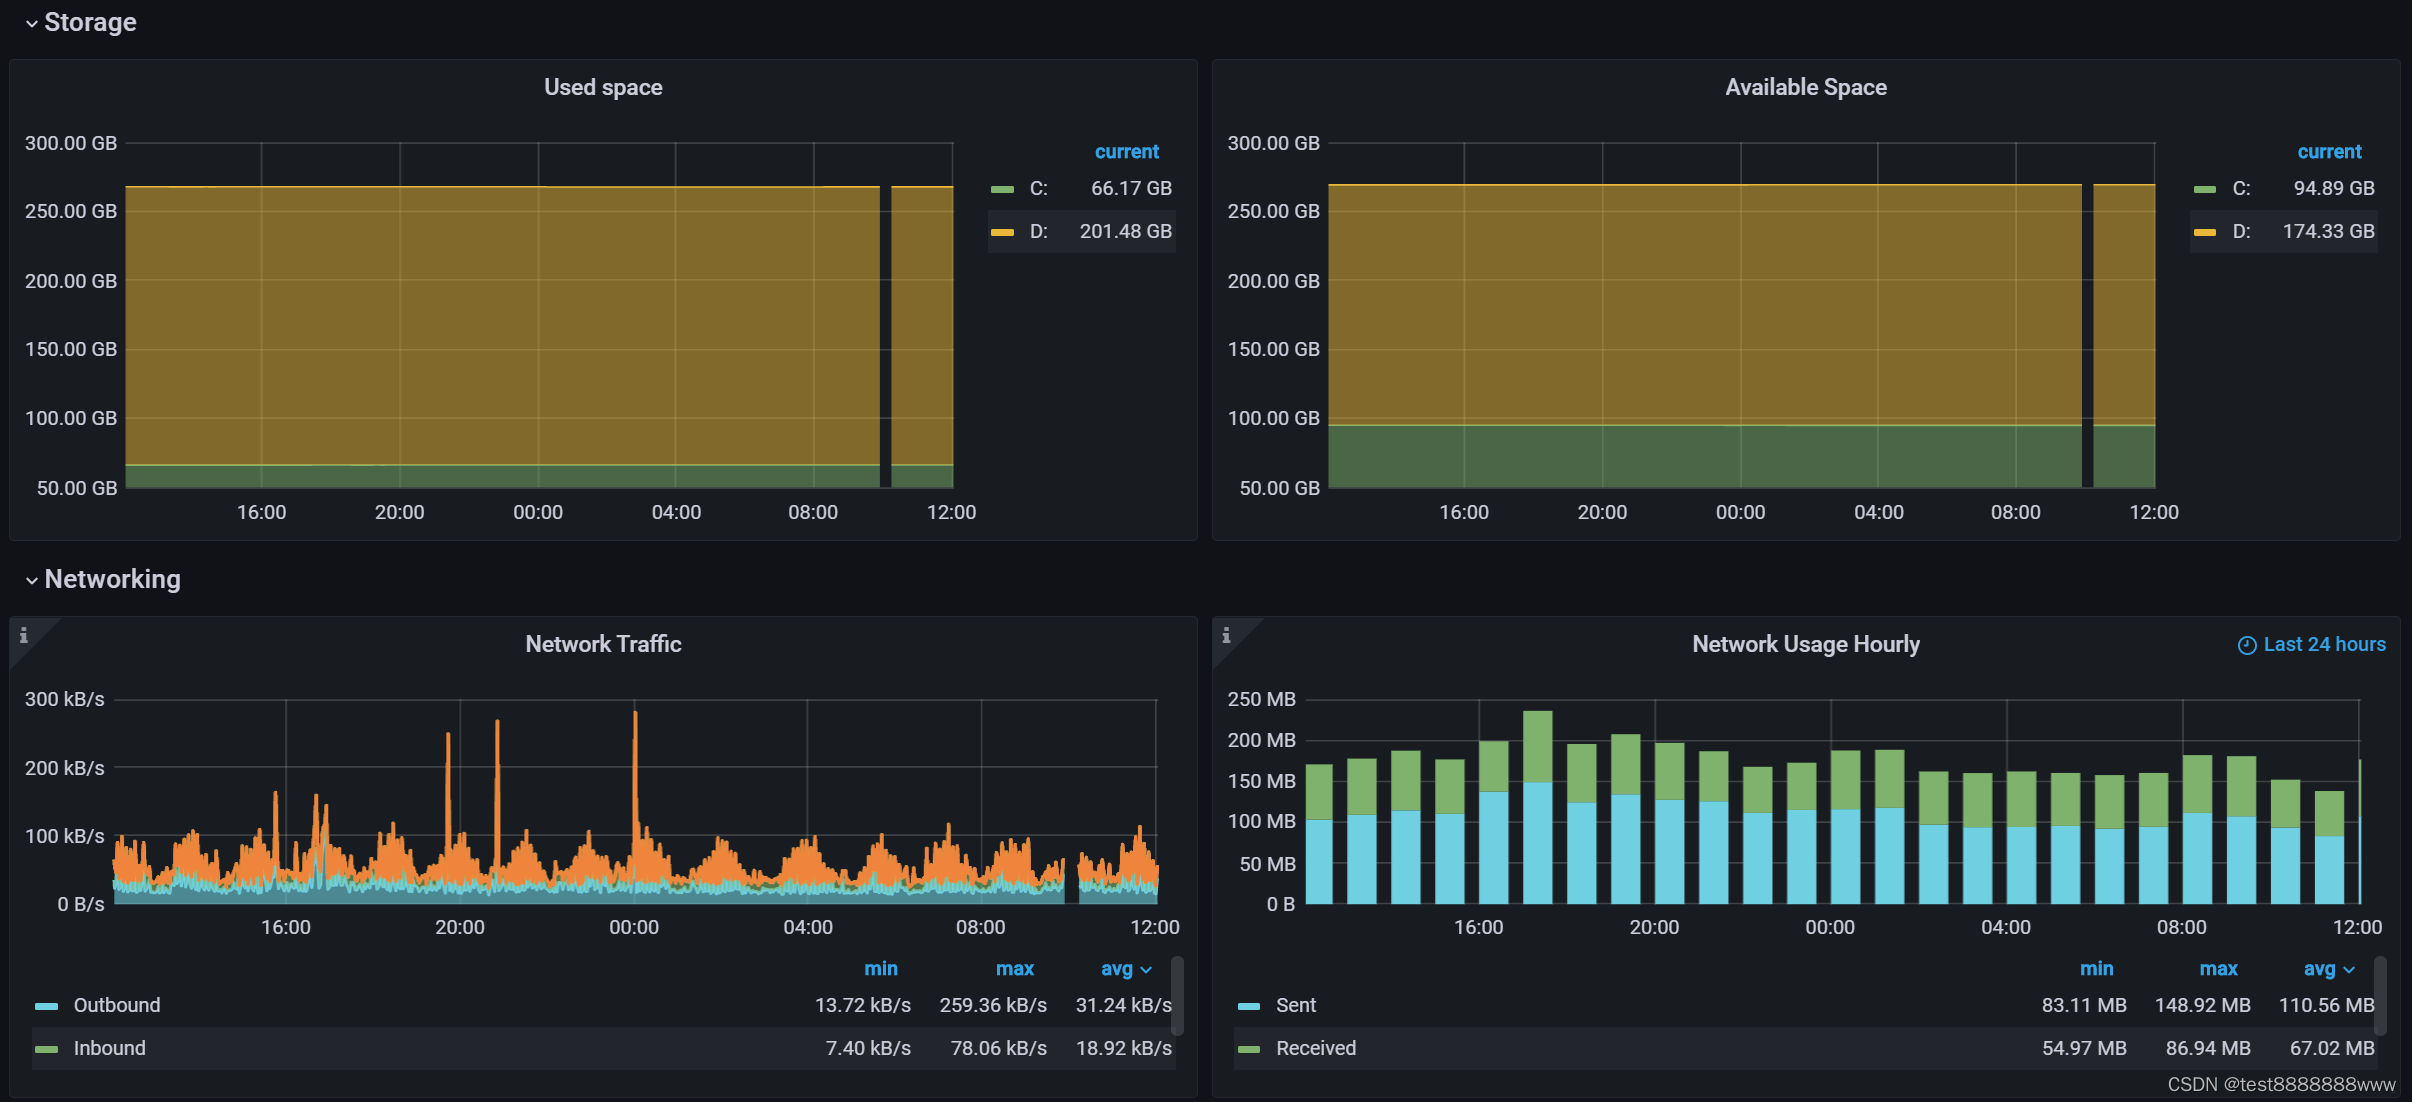Viewport: 2412px width, 1102px height.
Task: Click the Network Usage Hourly info icon
Action: 1226,635
